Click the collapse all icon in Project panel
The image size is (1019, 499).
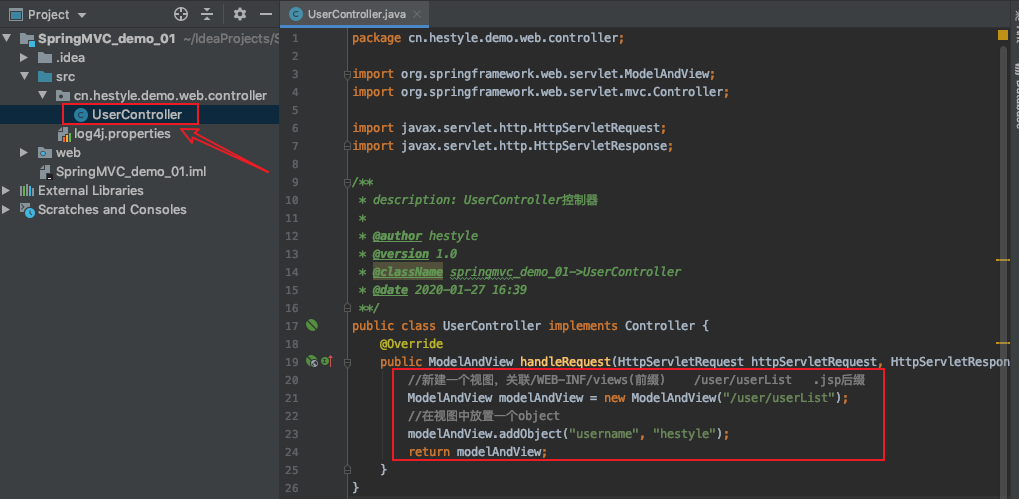click(x=207, y=14)
